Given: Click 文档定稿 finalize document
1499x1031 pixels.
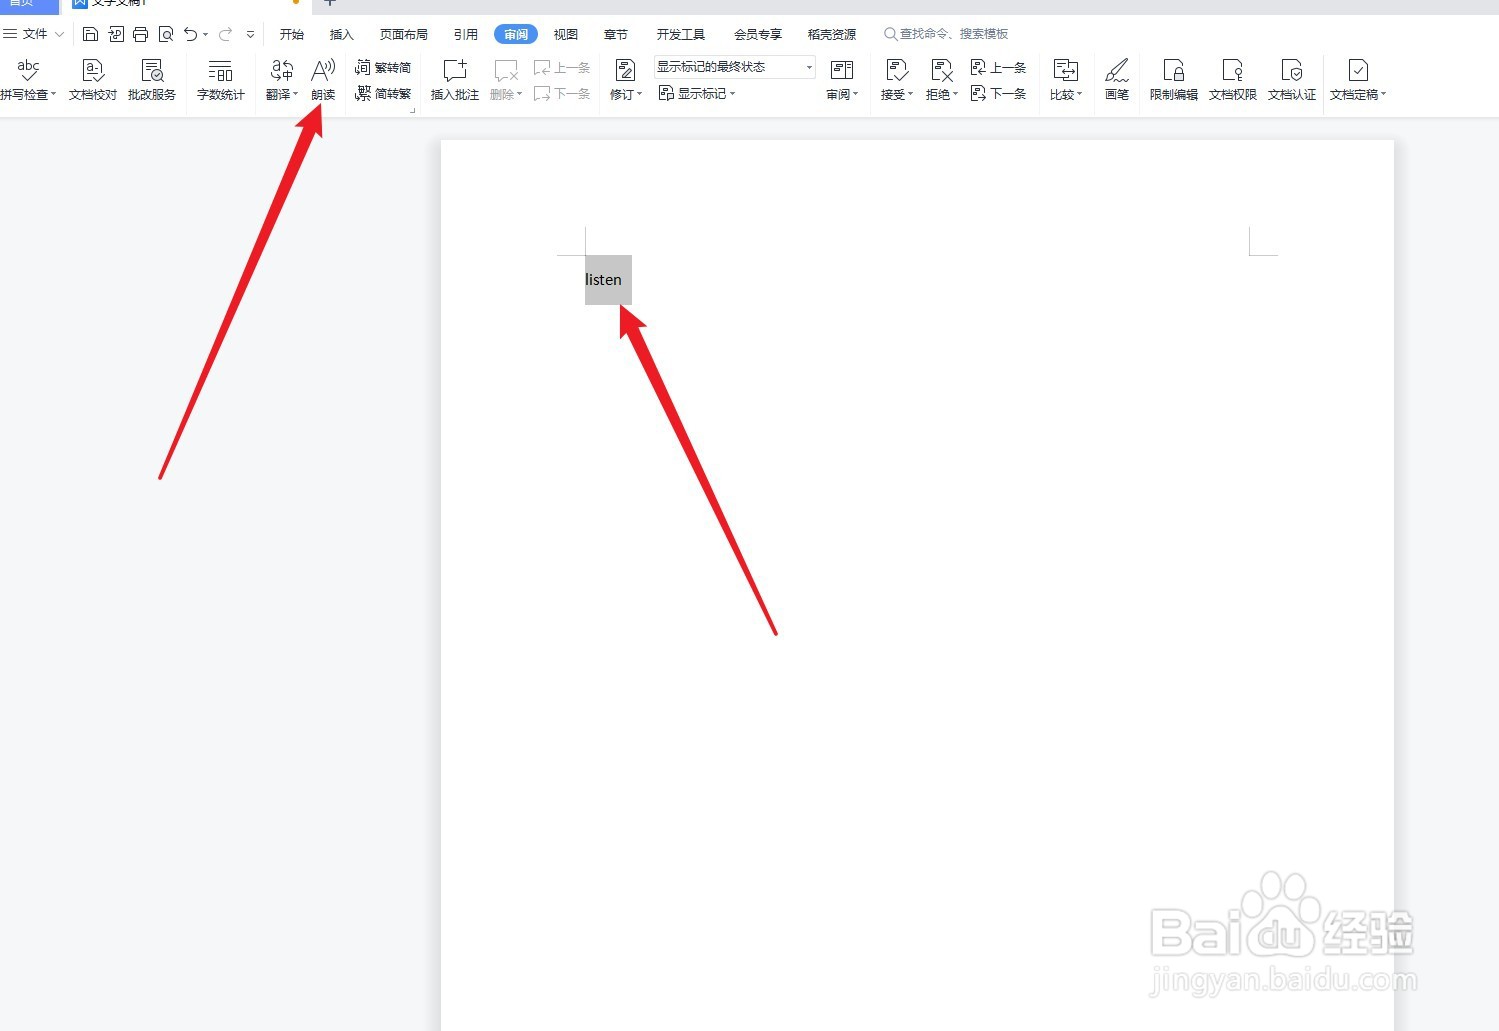Looking at the screenshot, I should coord(1358,80).
